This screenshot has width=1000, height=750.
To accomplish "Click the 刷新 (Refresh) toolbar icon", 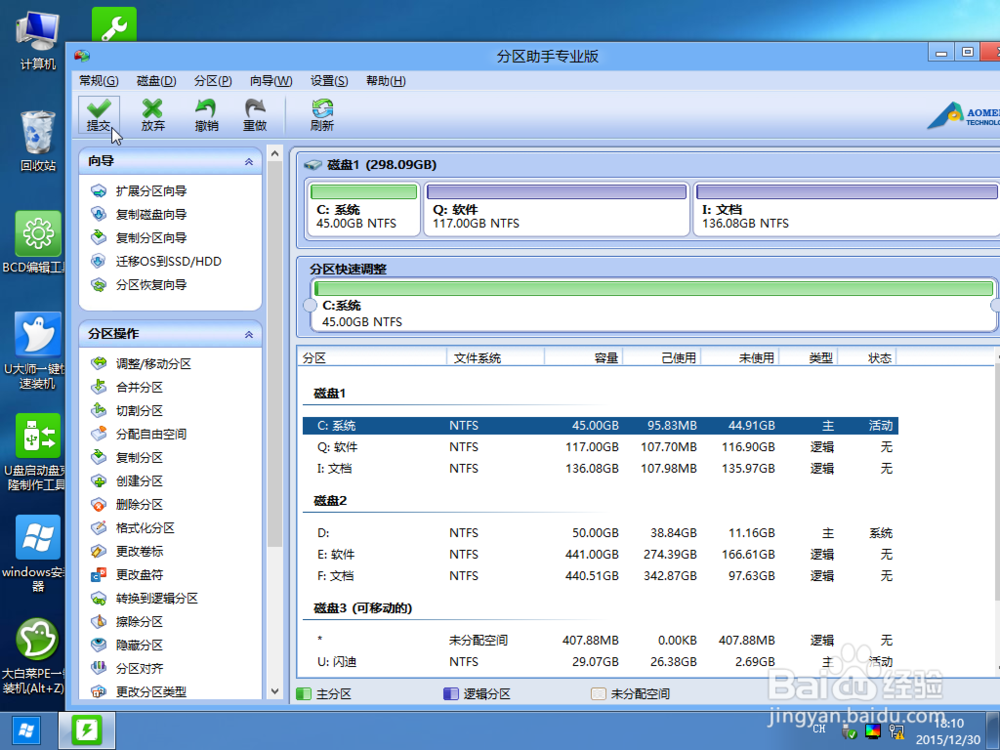I will (x=320, y=113).
